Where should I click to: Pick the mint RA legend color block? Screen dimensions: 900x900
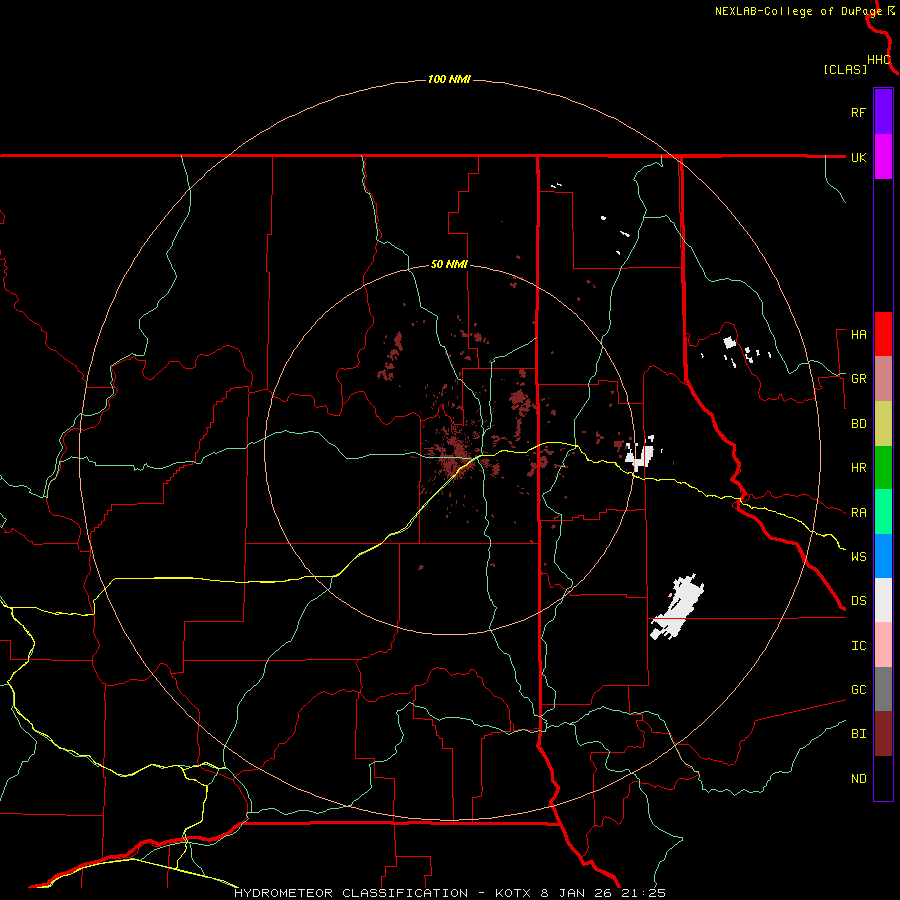(883, 512)
